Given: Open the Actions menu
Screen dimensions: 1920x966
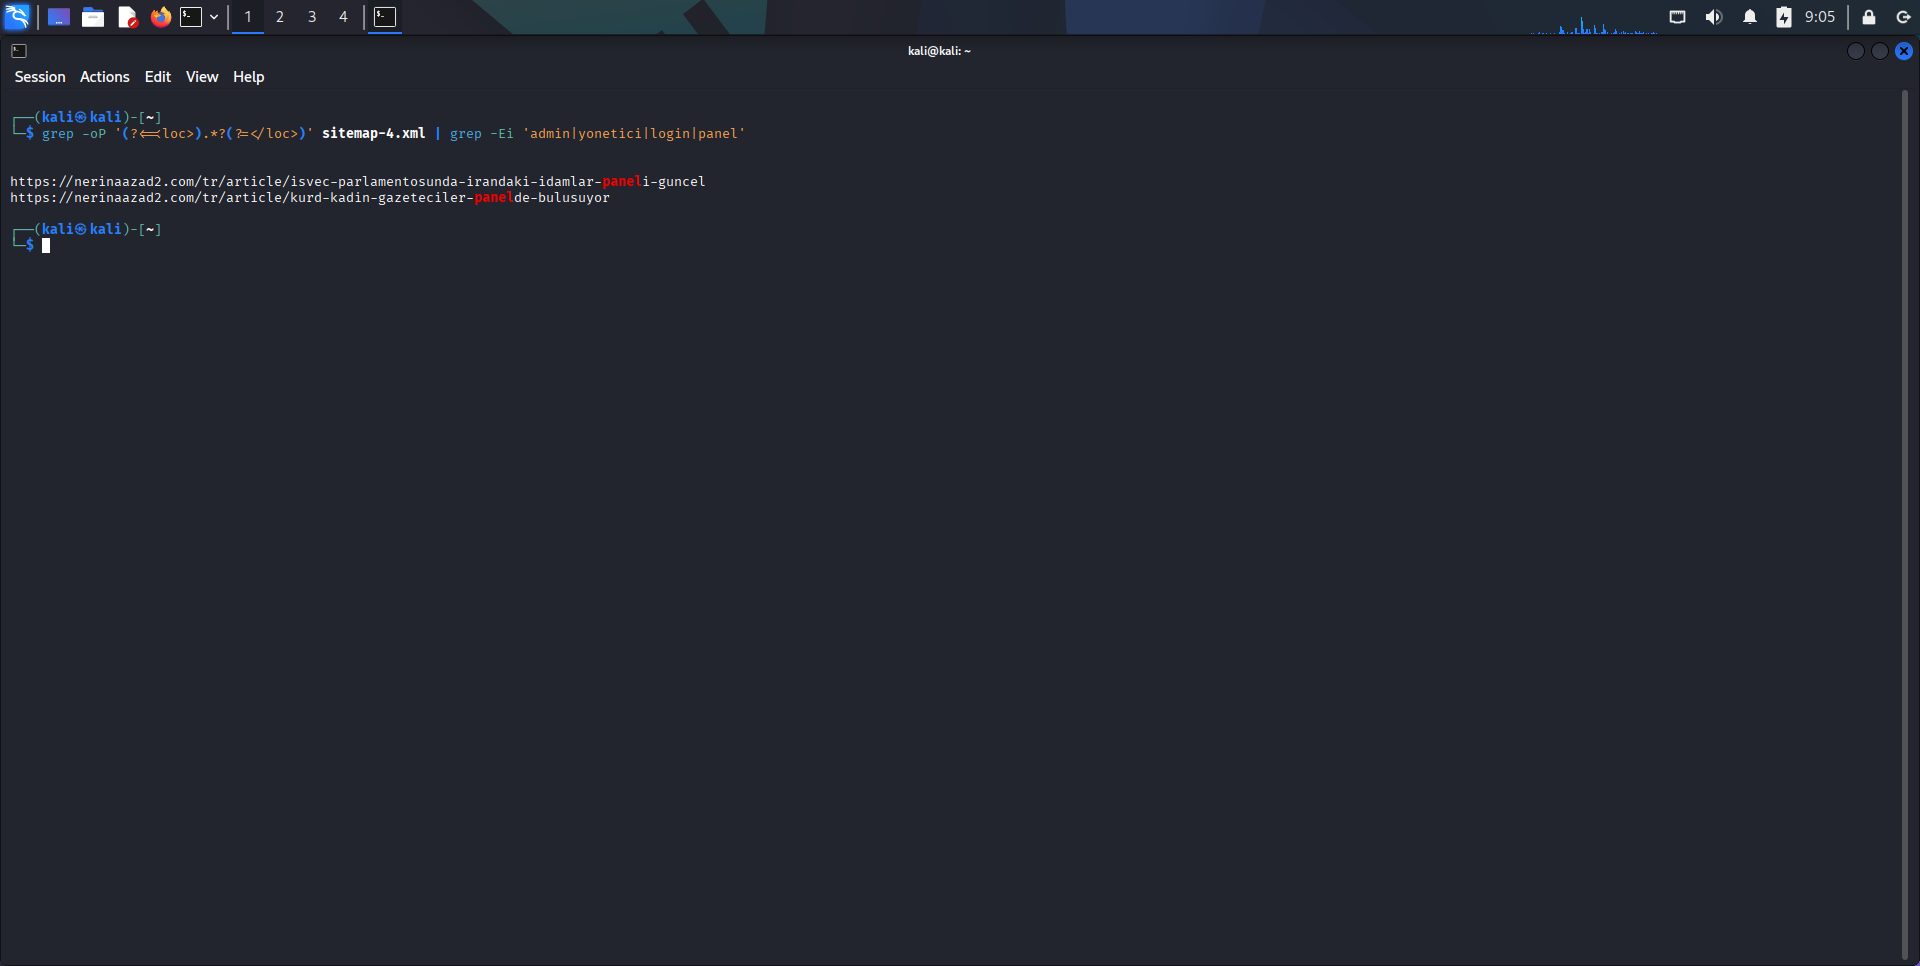Looking at the screenshot, I should point(105,77).
